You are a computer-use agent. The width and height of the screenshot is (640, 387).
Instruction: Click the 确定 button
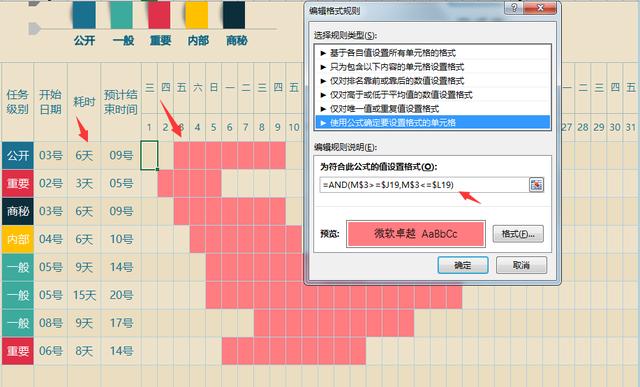463,265
